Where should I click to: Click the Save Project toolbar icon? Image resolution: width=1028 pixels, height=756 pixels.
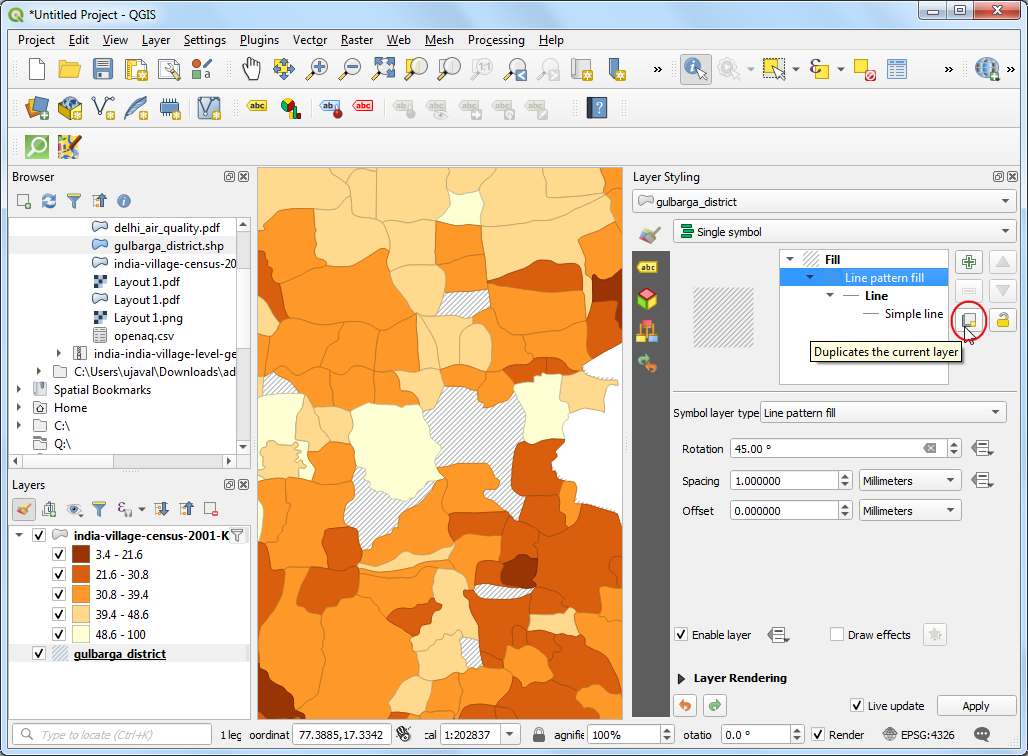(102, 69)
